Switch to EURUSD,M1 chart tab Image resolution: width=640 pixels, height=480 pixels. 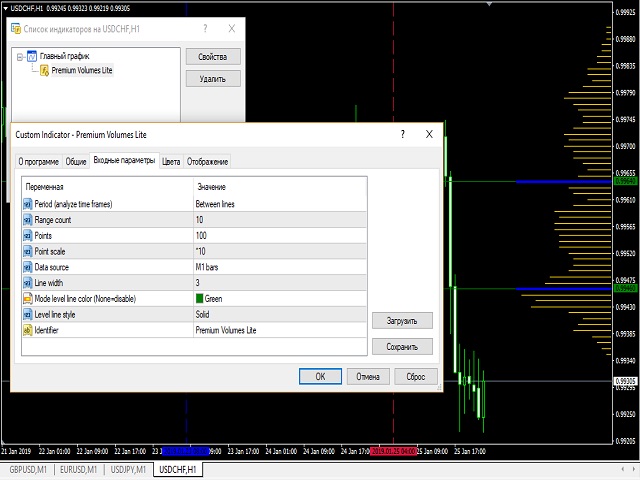79,470
